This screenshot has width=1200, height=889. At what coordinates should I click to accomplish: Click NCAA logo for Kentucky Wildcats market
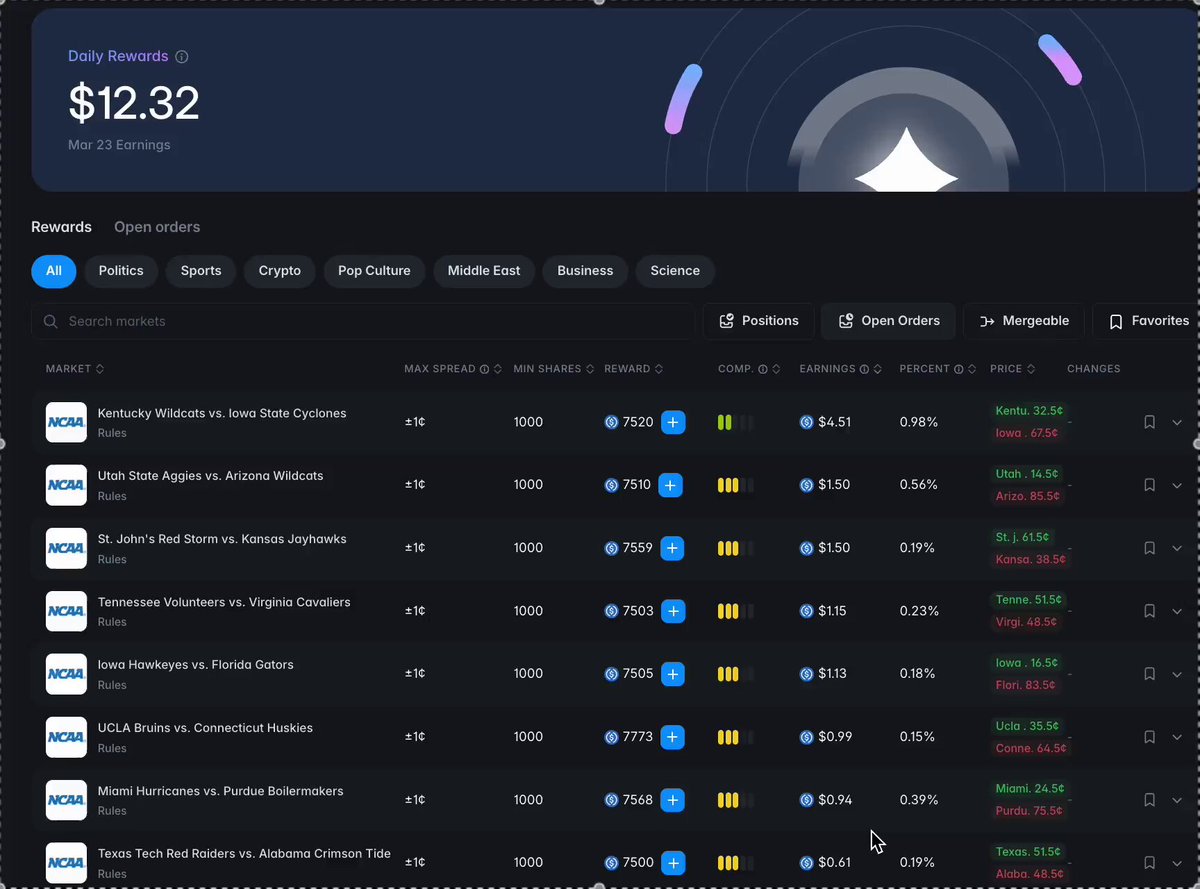66,422
